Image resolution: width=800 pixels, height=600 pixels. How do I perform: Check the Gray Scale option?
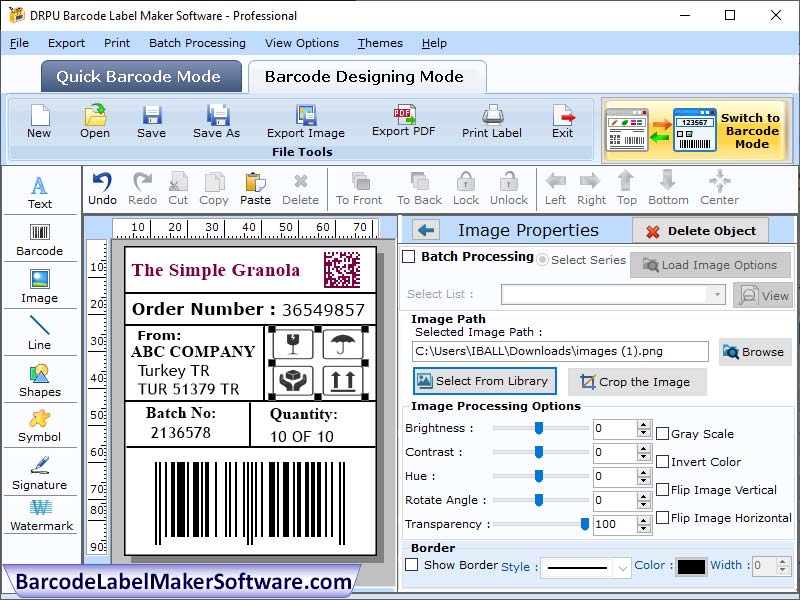665,434
